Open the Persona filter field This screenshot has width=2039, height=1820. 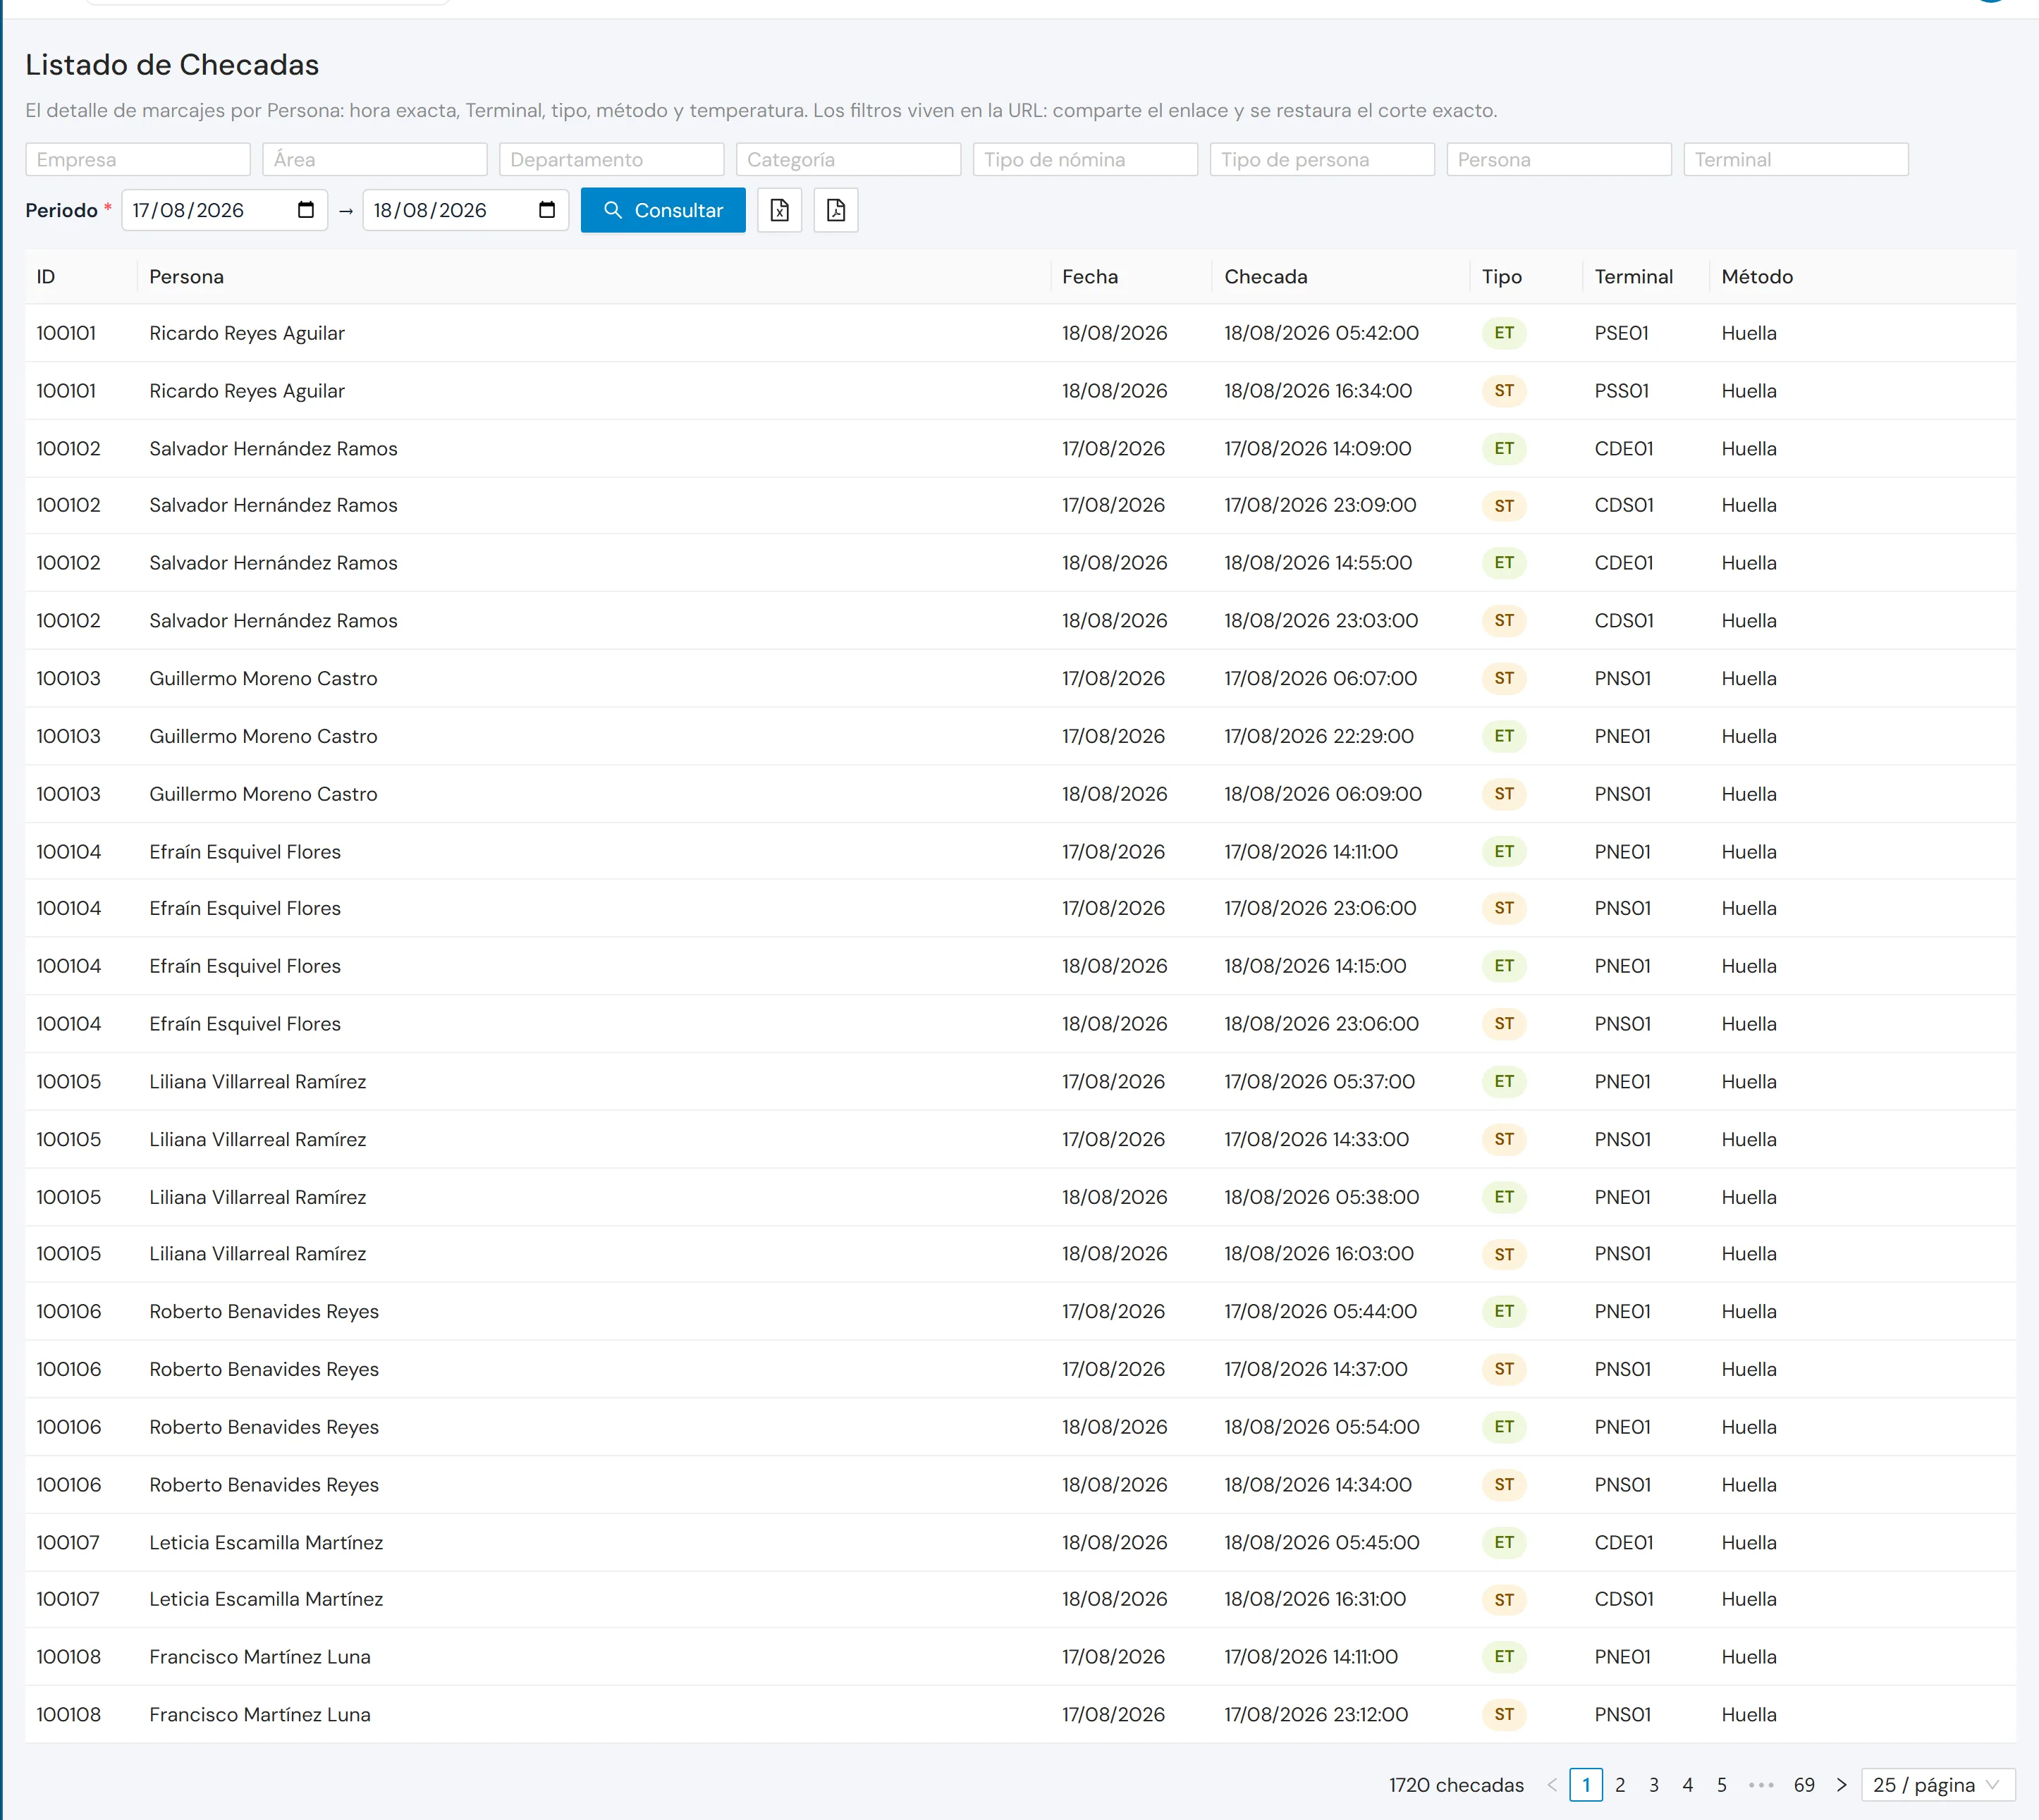pos(1559,159)
